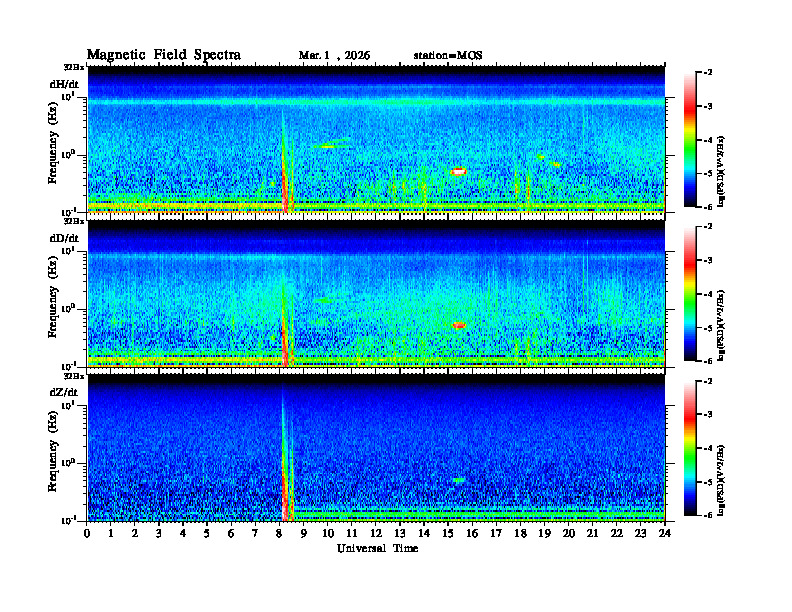Click the "-3" label on the dZ/dt color bar
Screen dimensions: 792x612
click(707, 415)
